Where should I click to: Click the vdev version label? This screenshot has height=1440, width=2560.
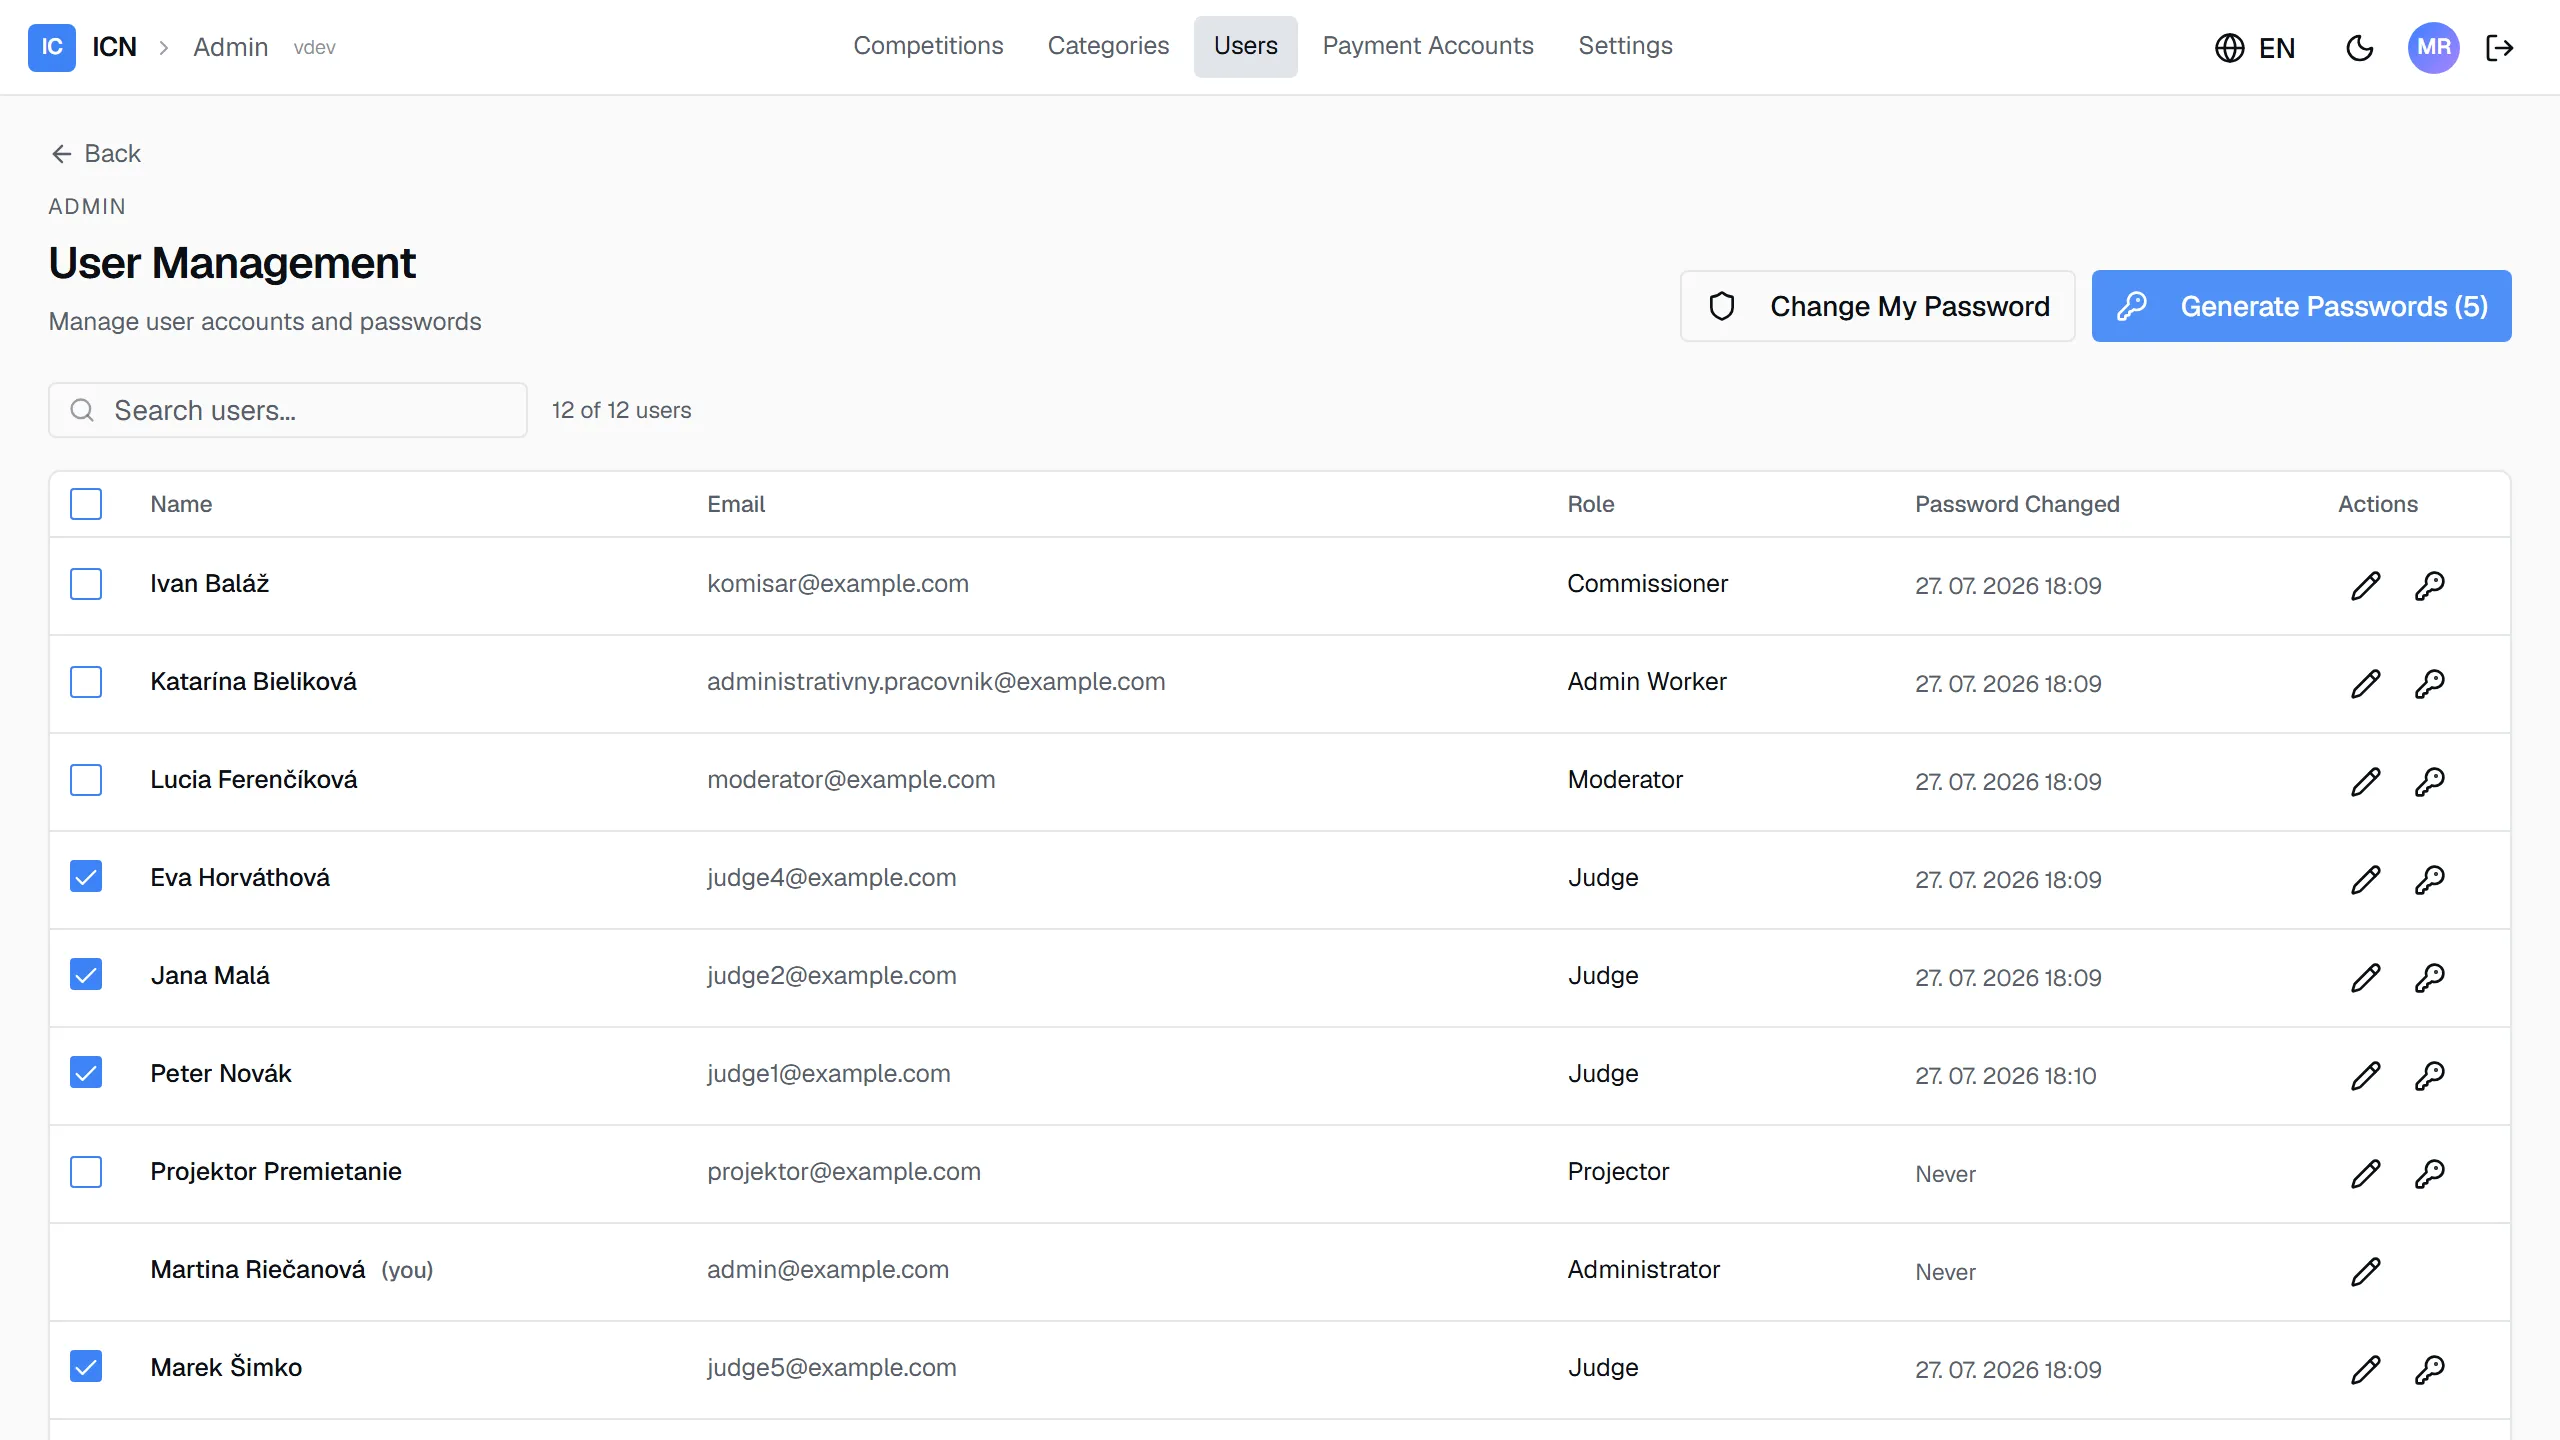(x=314, y=48)
